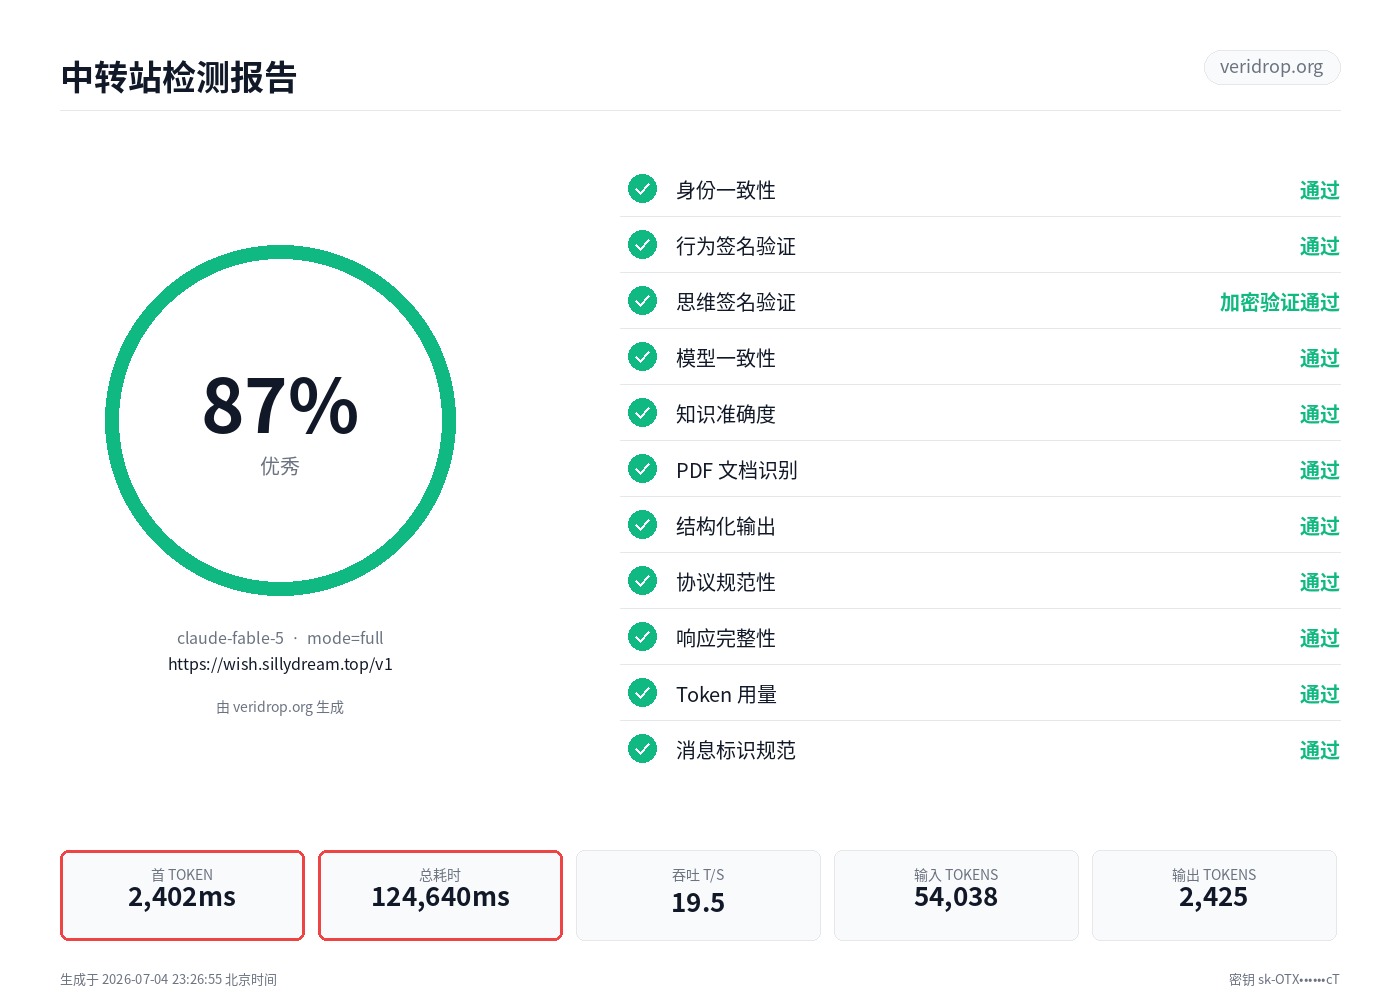Click 通过 status for 响应完整性 row
Image resolution: width=1400 pixels, height=1000 pixels.
[x=1319, y=638]
